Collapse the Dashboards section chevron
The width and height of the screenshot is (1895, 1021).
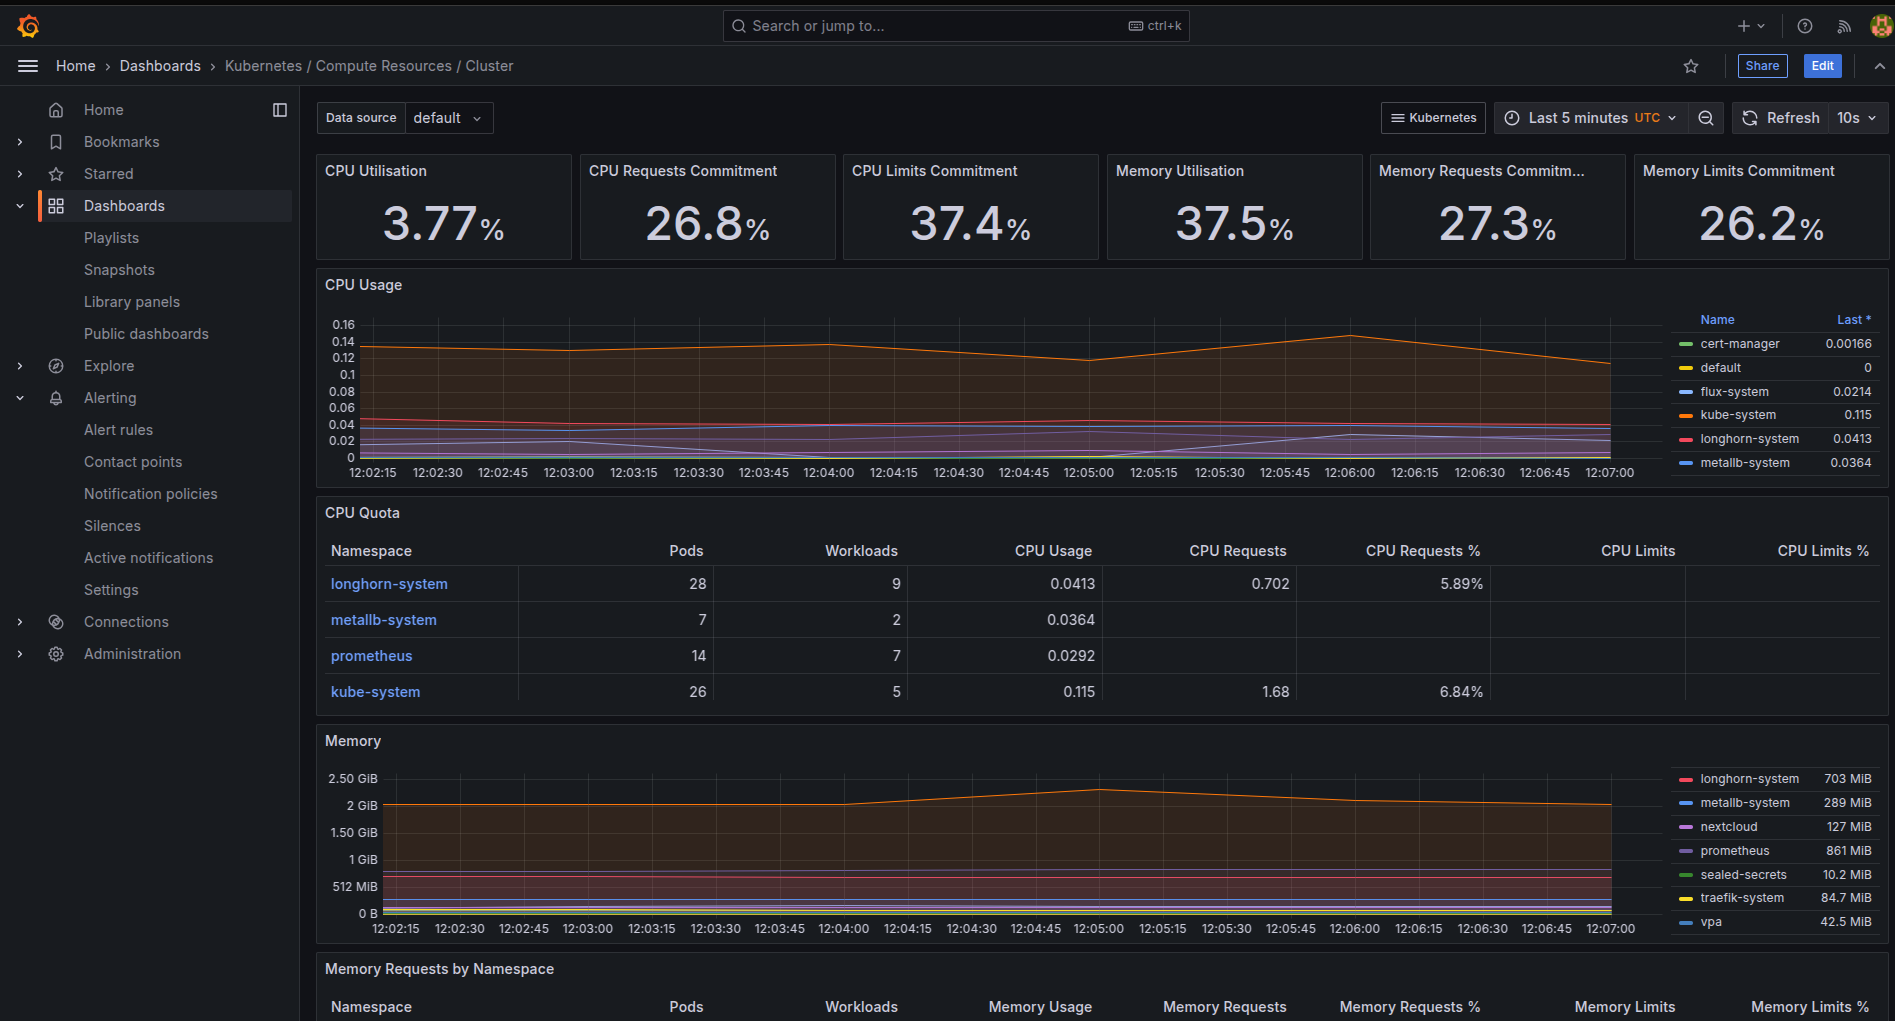pyautogui.click(x=20, y=206)
